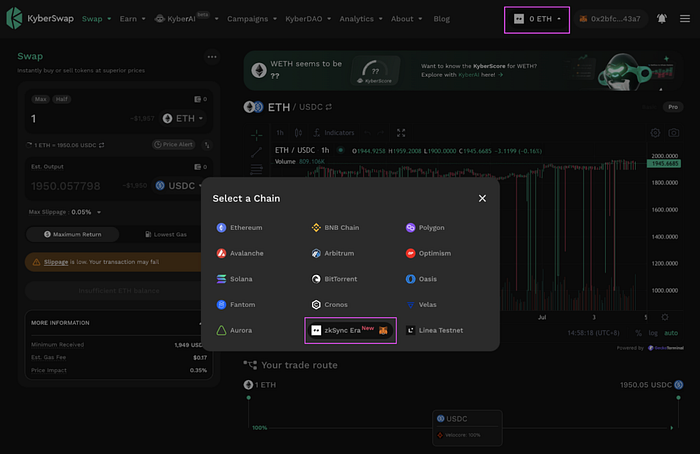Select the trend line drawing tool

point(256,152)
